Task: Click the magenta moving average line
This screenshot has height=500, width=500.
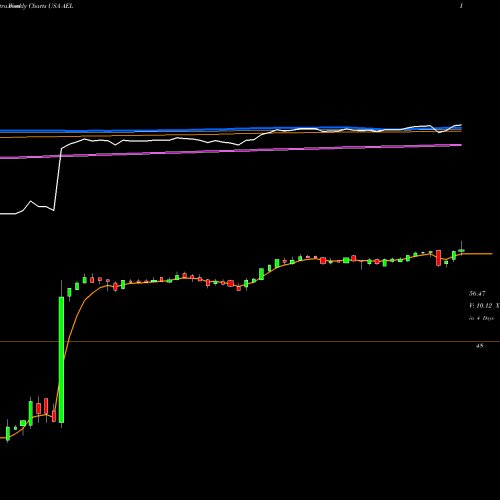Action: click(x=231, y=151)
